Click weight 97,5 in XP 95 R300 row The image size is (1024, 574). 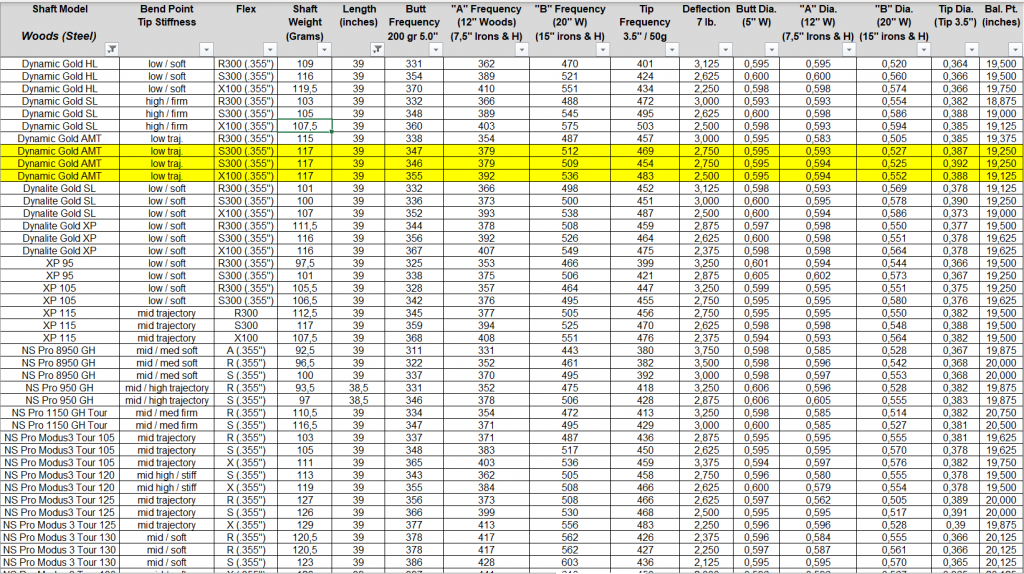coord(305,263)
